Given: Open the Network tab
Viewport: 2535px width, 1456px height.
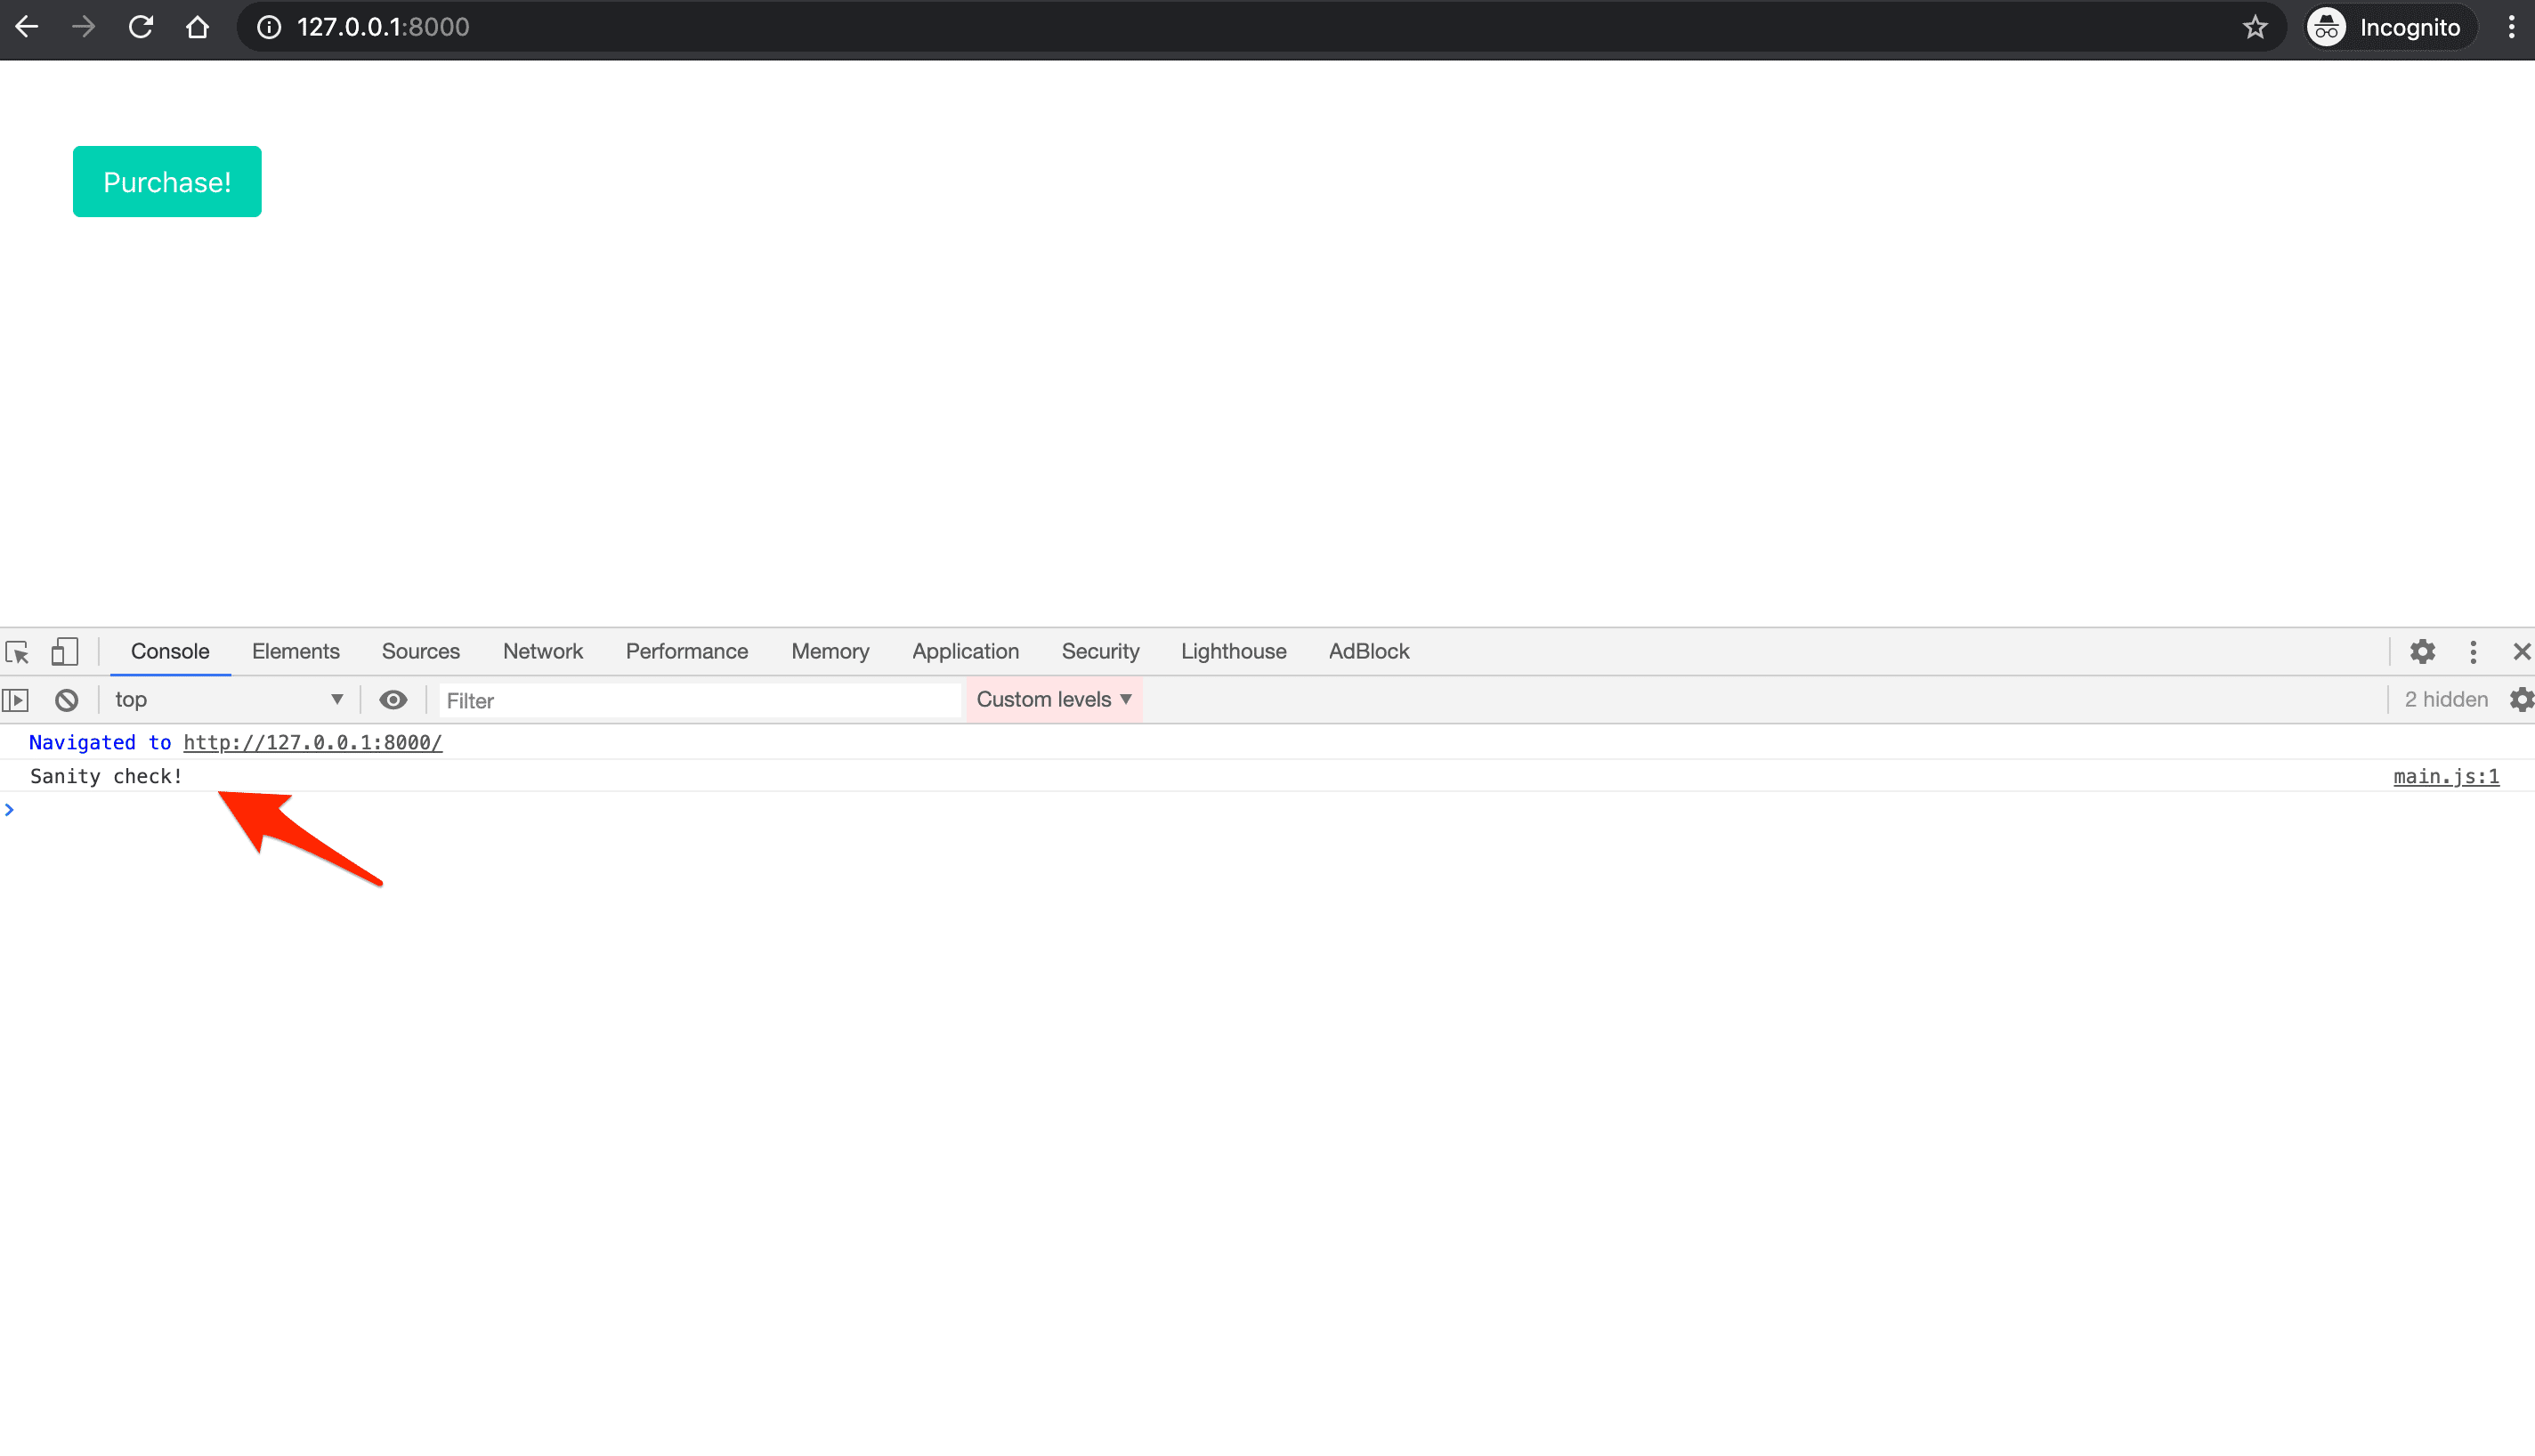Looking at the screenshot, I should 543,651.
